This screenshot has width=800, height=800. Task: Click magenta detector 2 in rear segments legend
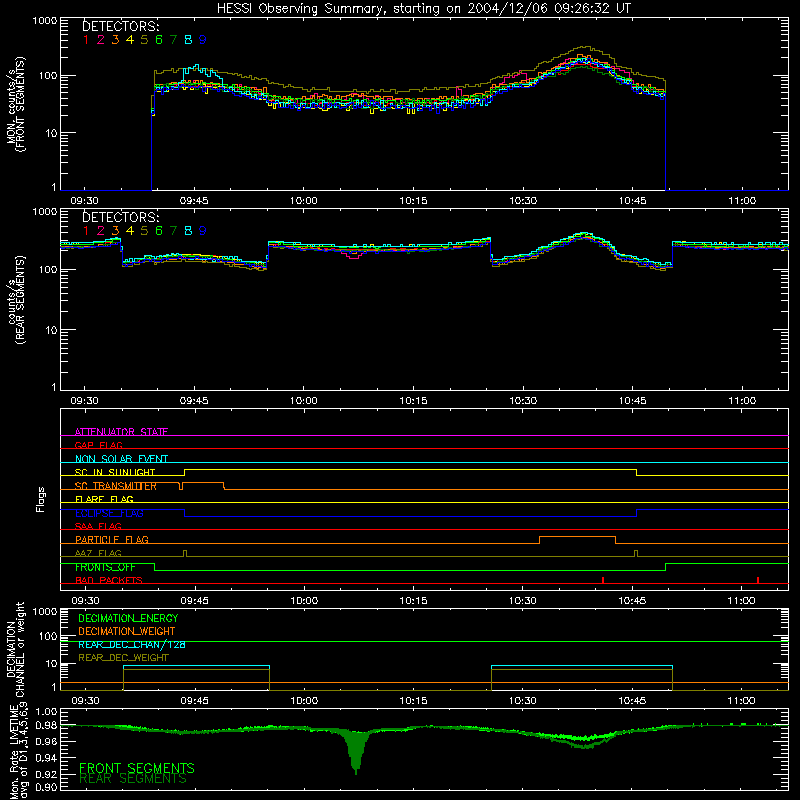click(101, 231)
